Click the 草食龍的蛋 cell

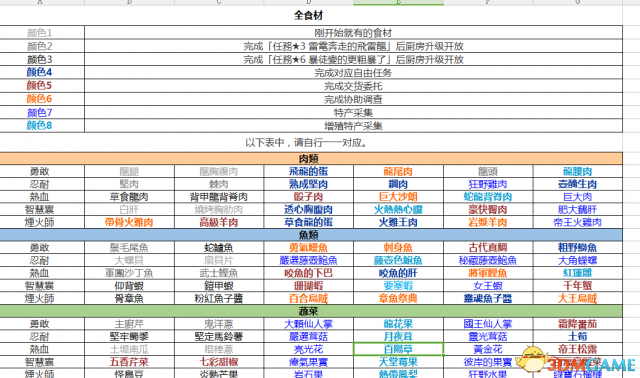(309, 222)
